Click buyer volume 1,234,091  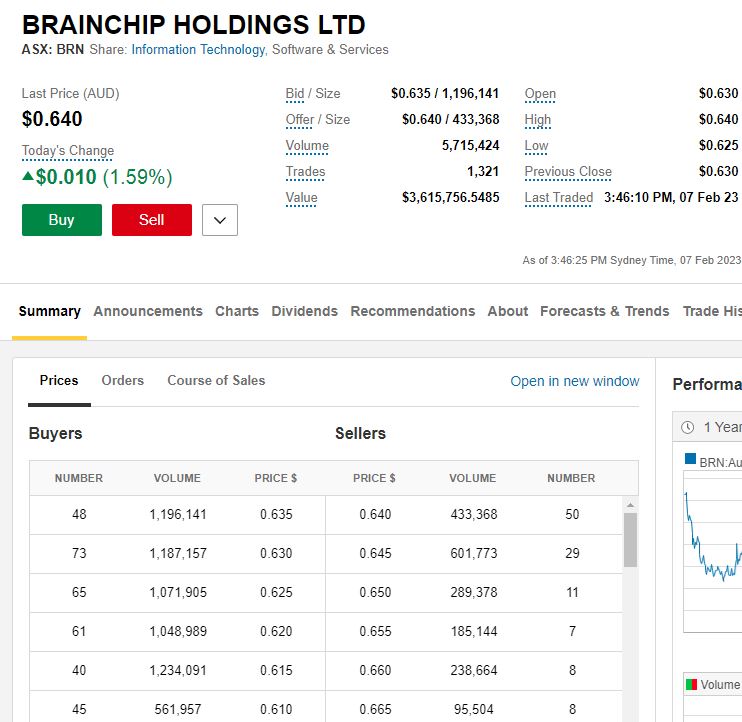pyautogui.click(x=178, y=670)
